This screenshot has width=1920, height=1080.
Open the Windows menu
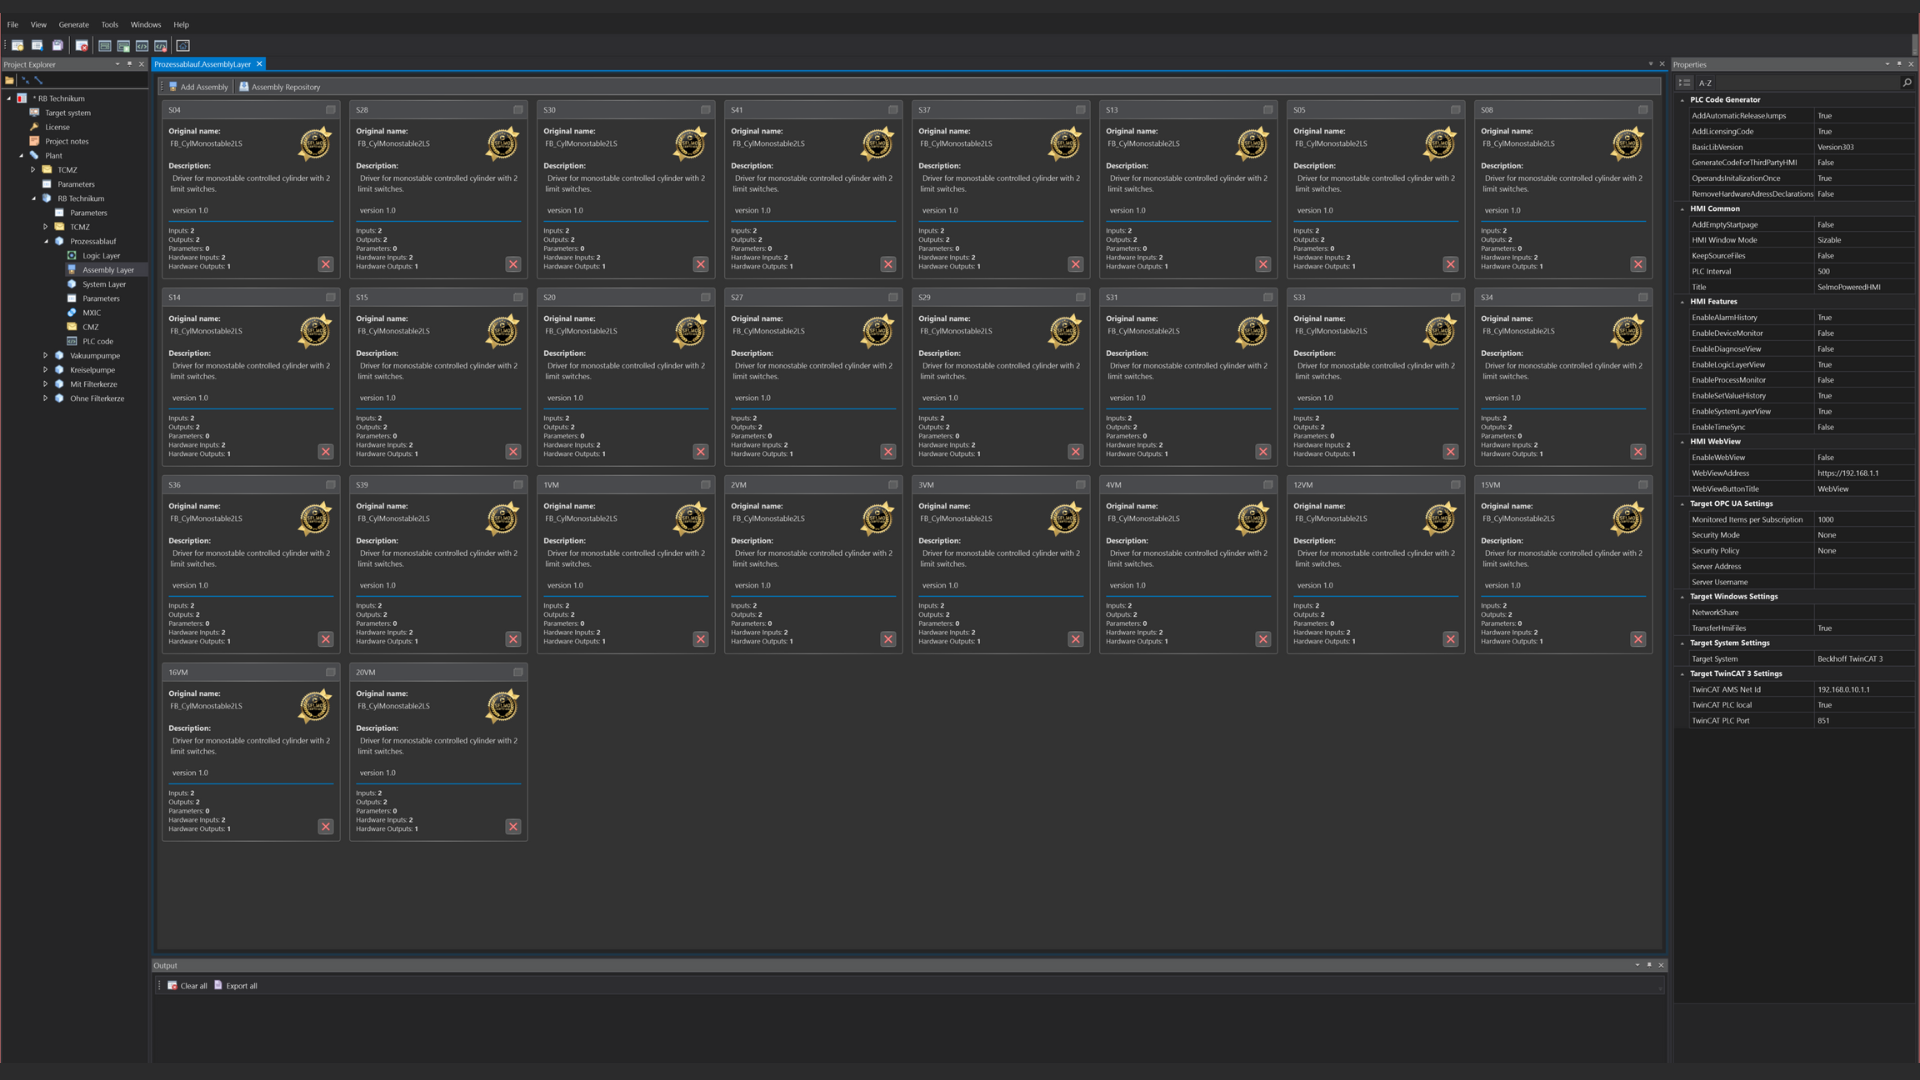coord(146,25)
